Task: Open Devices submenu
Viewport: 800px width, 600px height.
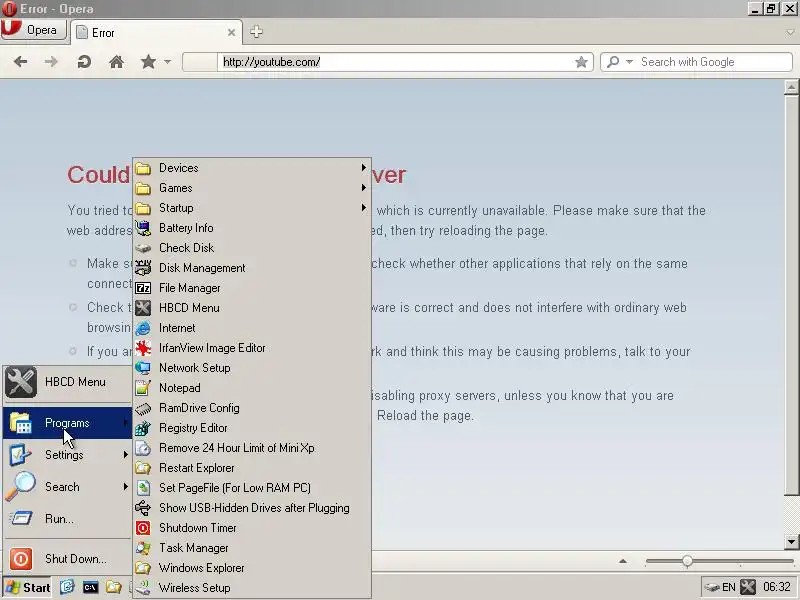Action: tap(252, 168)
